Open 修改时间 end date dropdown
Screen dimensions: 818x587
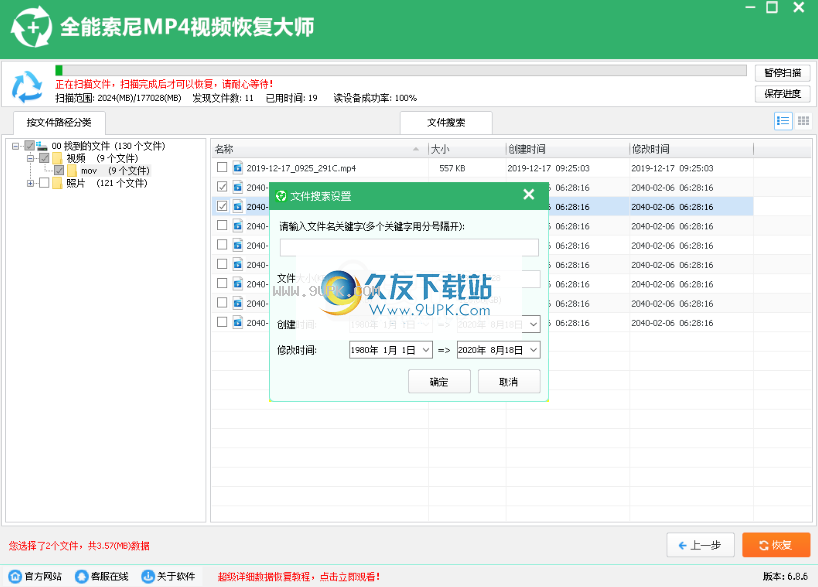click(533, 350)
